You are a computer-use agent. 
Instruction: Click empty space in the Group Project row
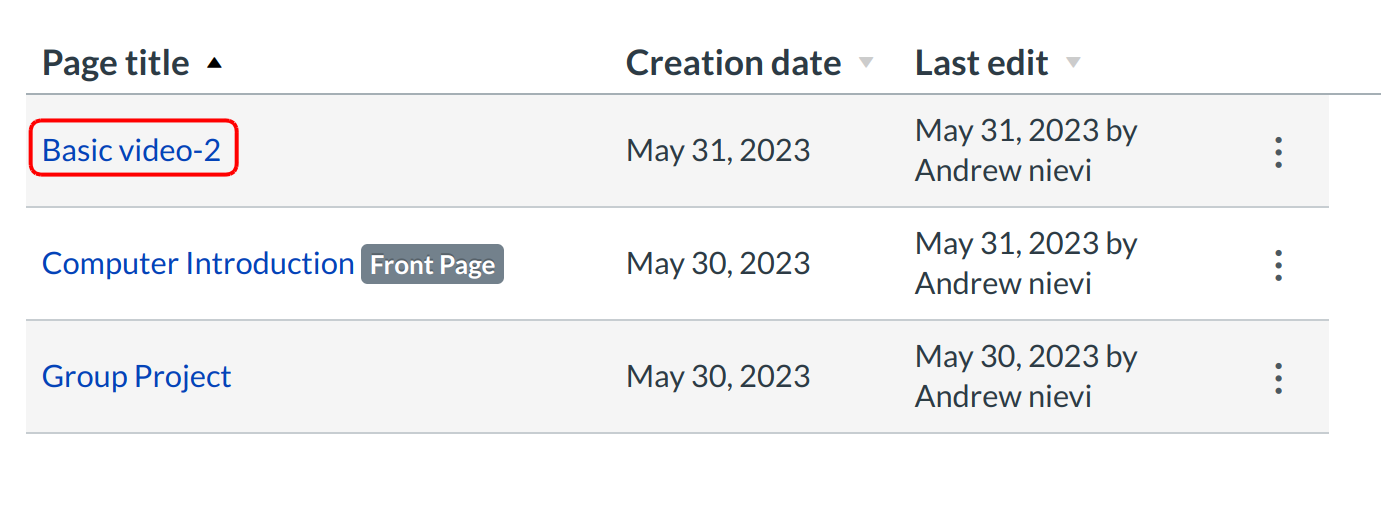click(x=430, y=377)
